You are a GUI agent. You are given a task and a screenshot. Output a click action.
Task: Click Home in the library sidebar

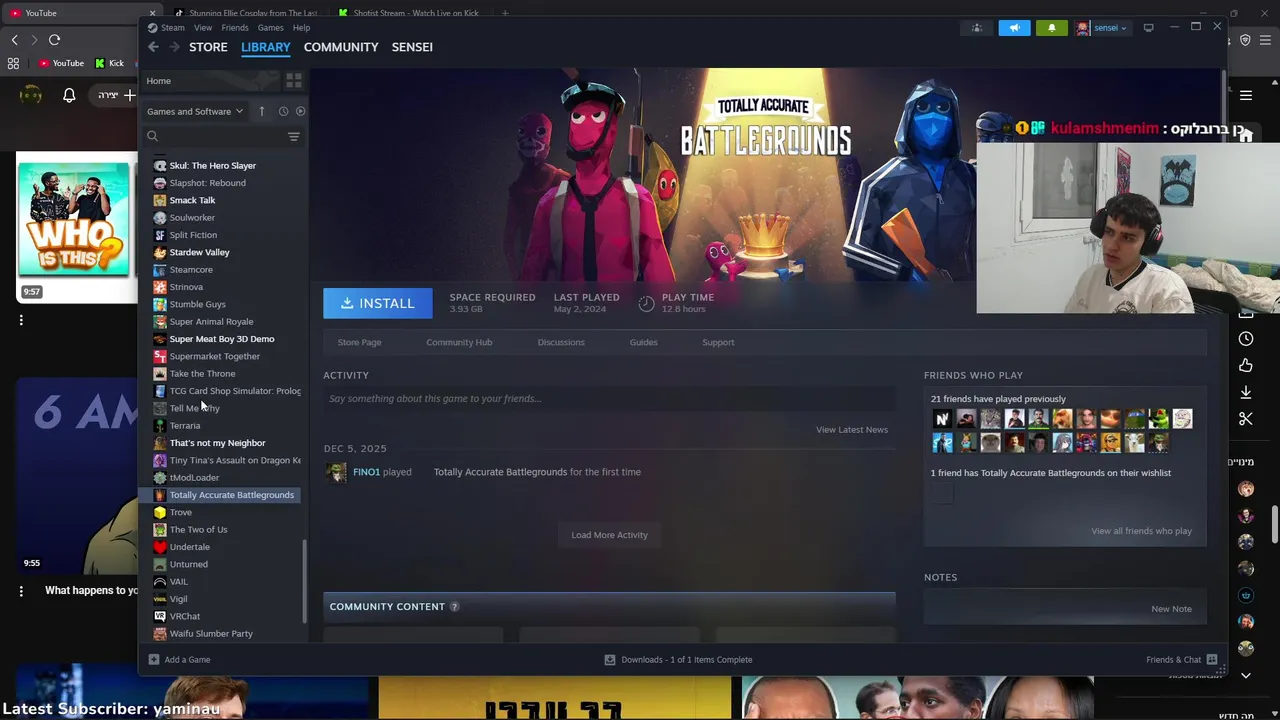158,81
